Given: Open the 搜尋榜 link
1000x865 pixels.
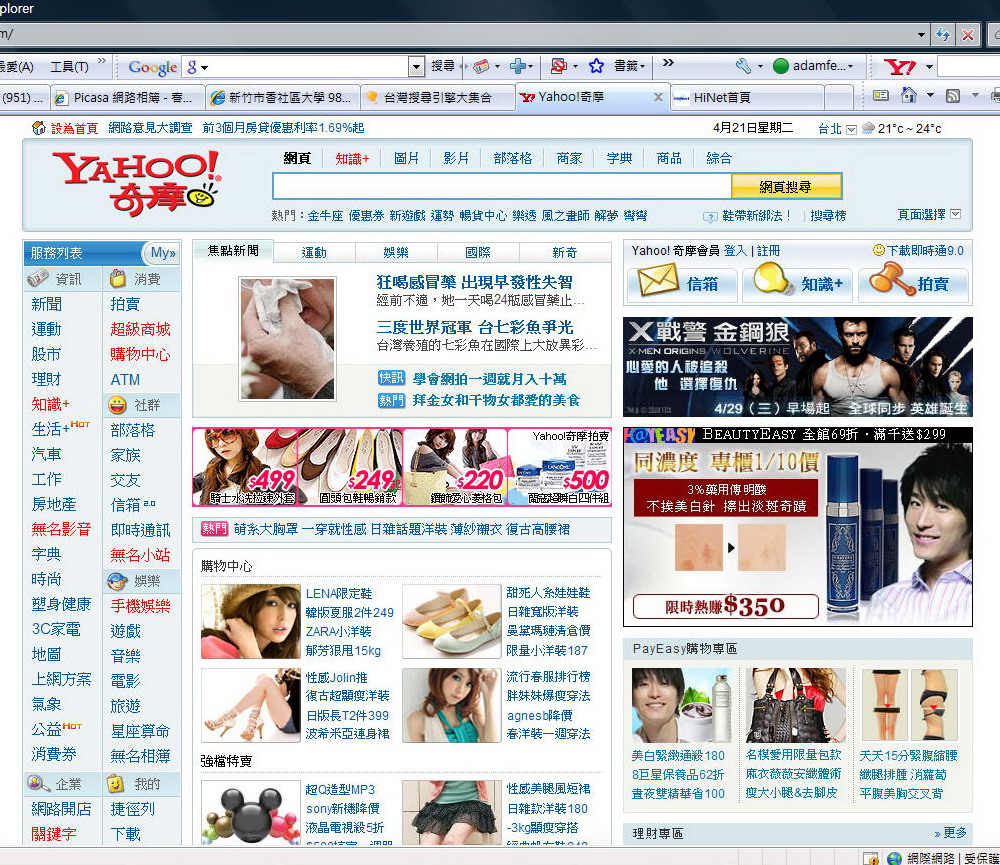Looking at the screenshot, I should (828, 216).
